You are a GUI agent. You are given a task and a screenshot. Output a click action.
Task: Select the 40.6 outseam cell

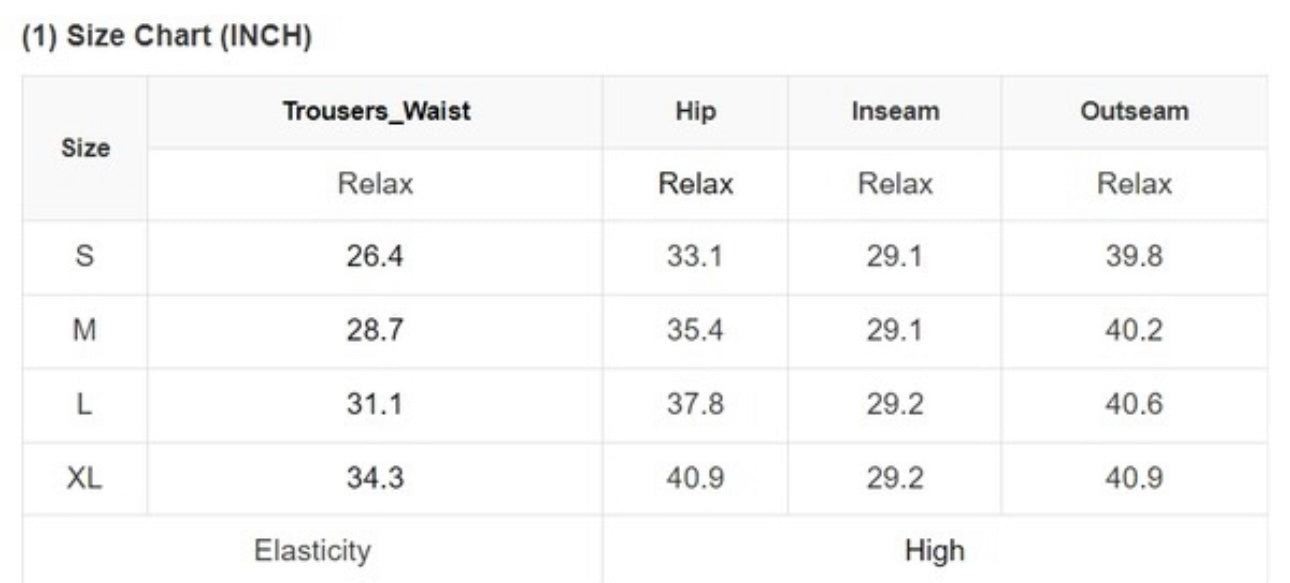tap(1134, 405)
